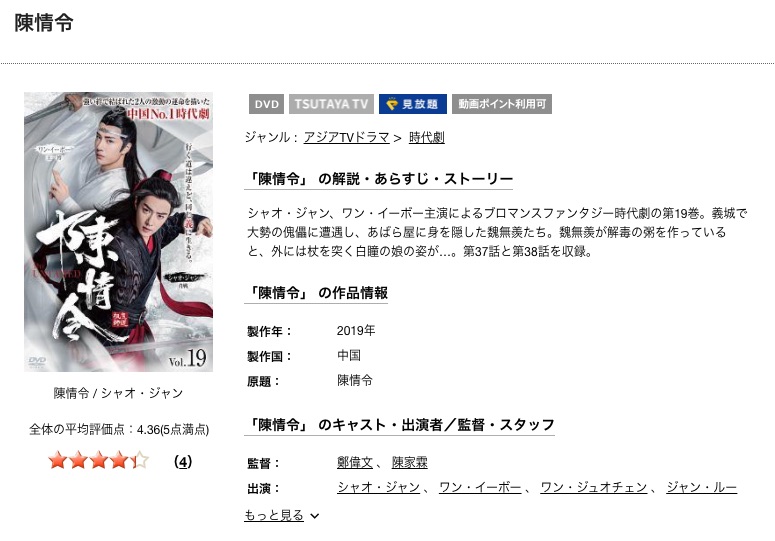
Task: Open director 陳家霖 link
Action: (x=409, y=462)
